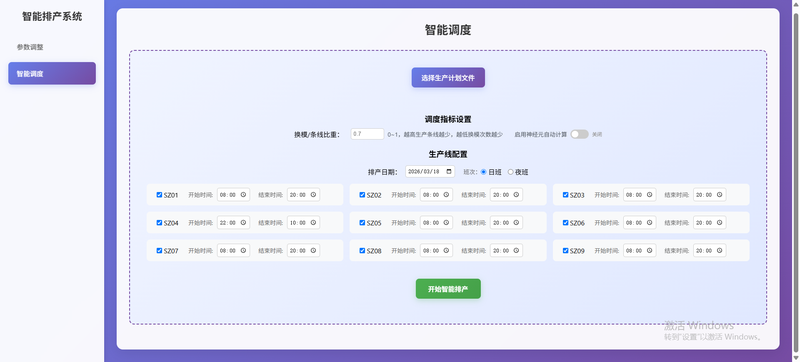Click the 智能排产系统 sidebar title
This screenshot has height=362, width=800.
click(52, 16)
